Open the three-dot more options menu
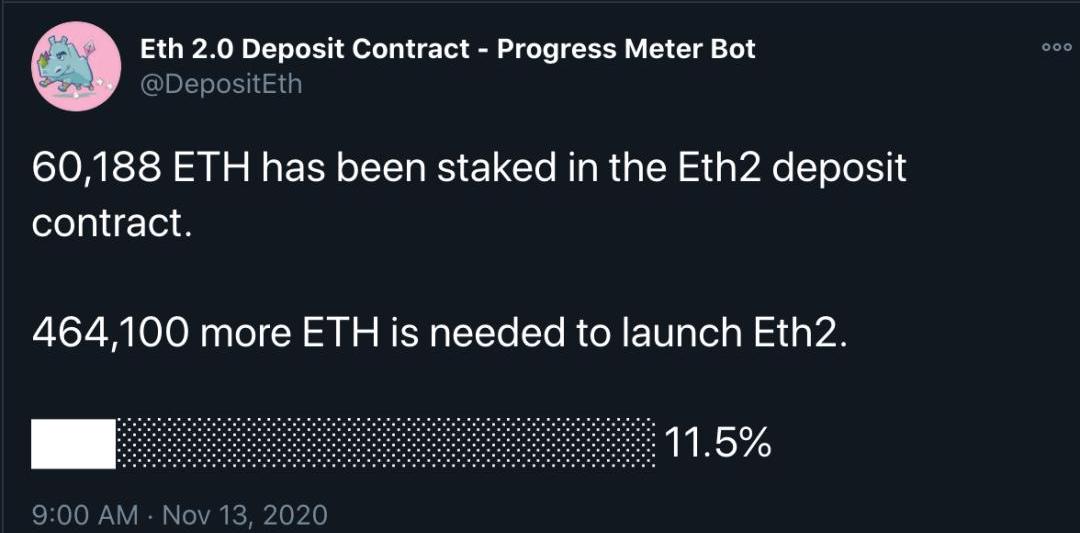Screen dimensions: 1080x533 click(1056, 46)
